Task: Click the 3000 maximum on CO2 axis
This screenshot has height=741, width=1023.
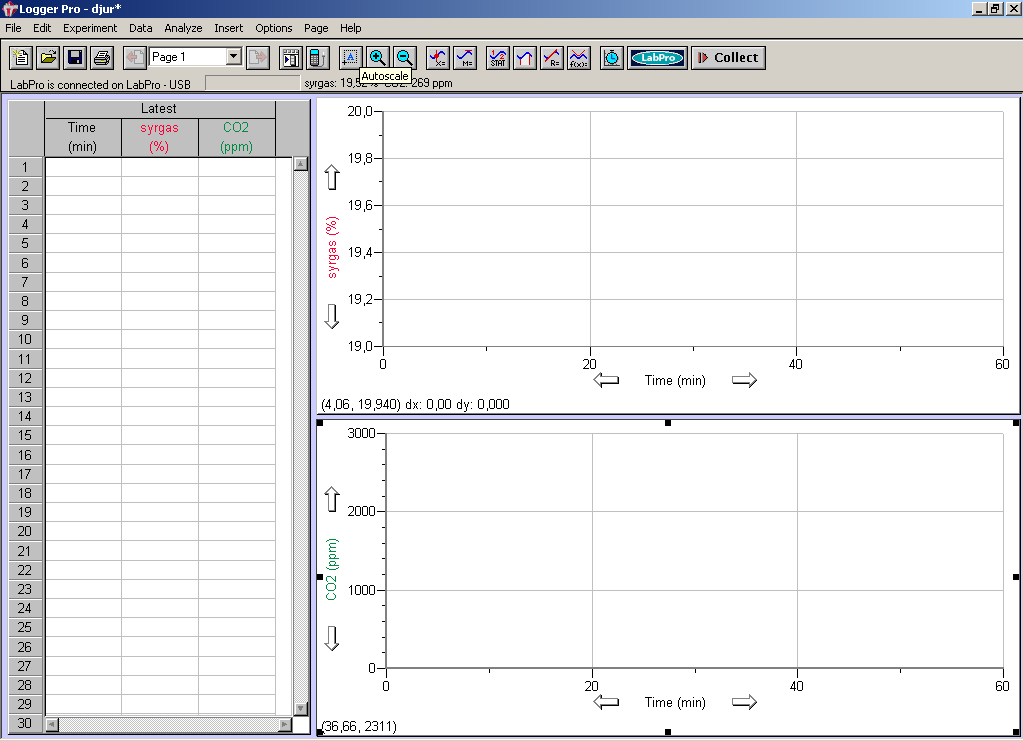Action: 361,433
